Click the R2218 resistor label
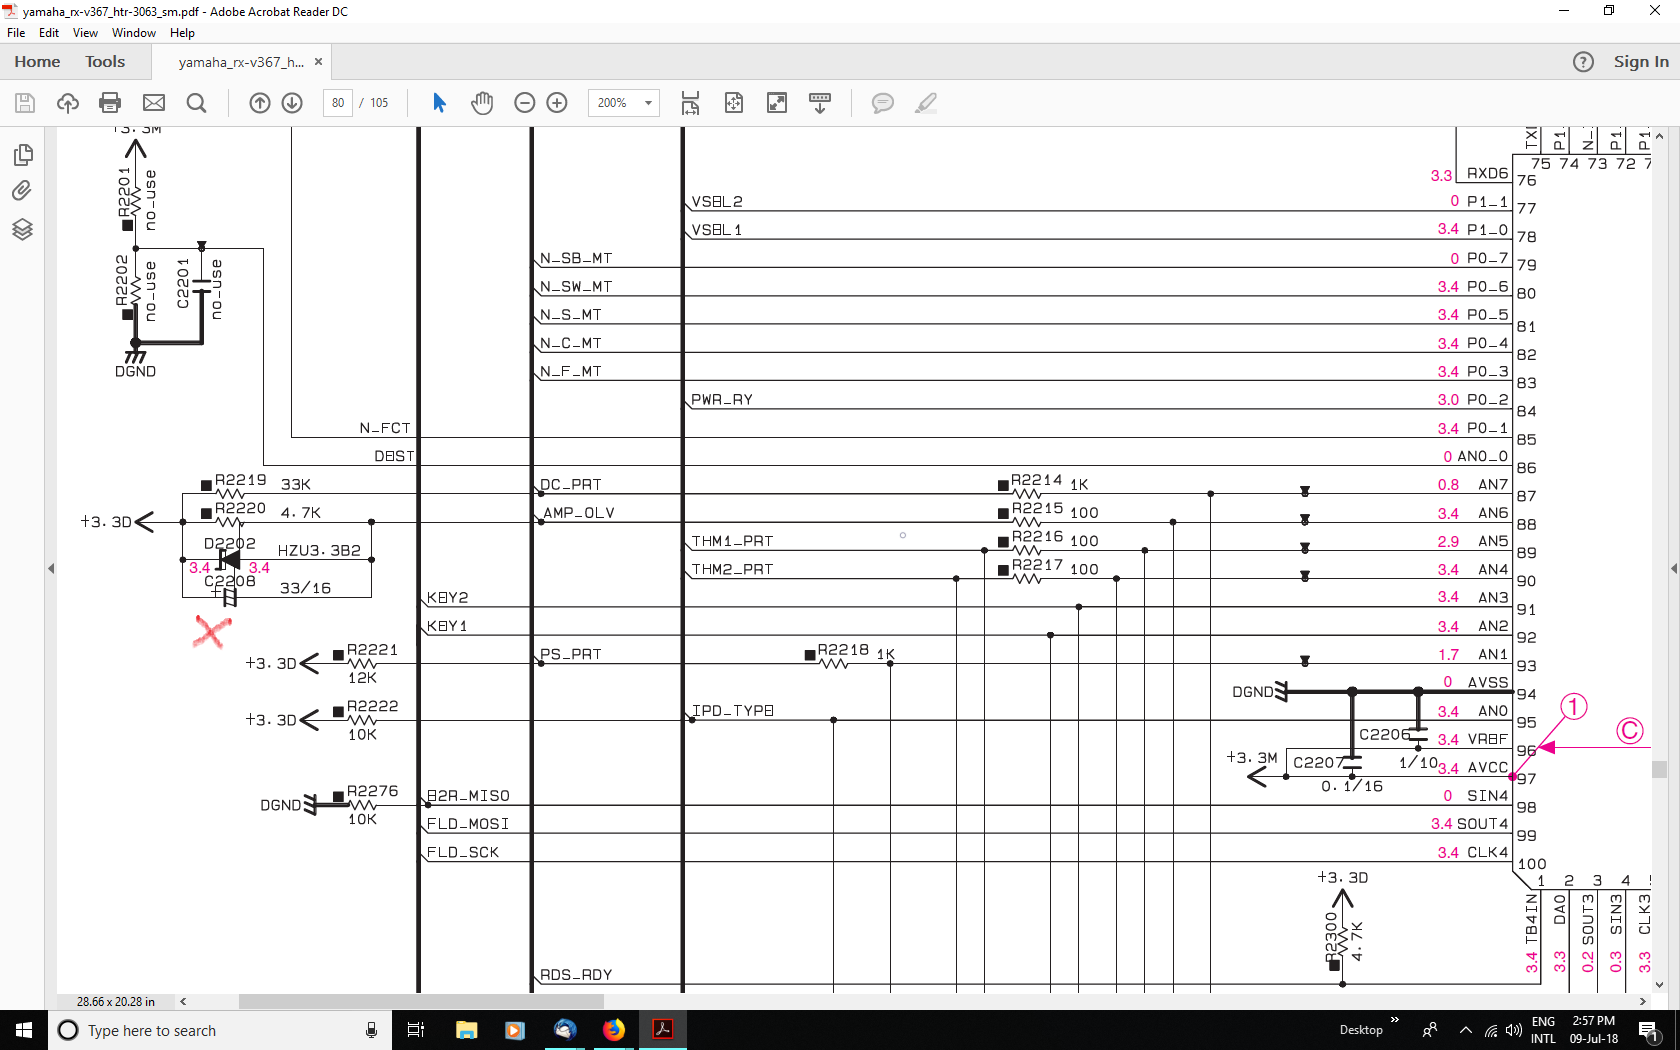Viewport: 1680px width, 1050px height. pos(843,650)
